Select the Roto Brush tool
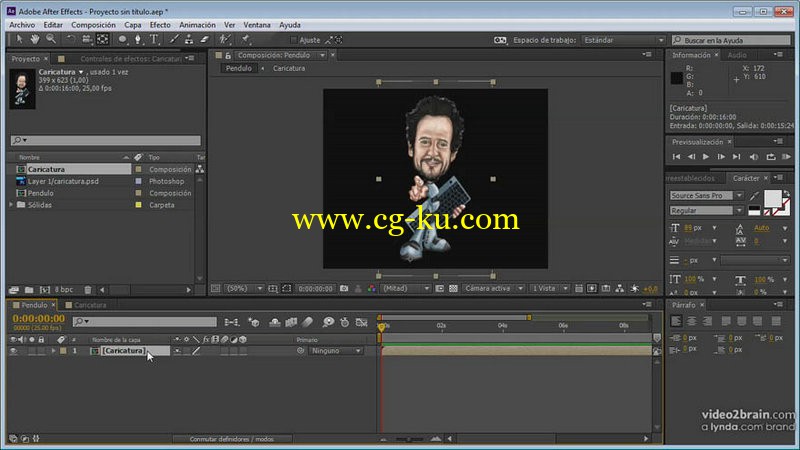The height and width of the screenshot is (450, 800). [x=224, y=39]
